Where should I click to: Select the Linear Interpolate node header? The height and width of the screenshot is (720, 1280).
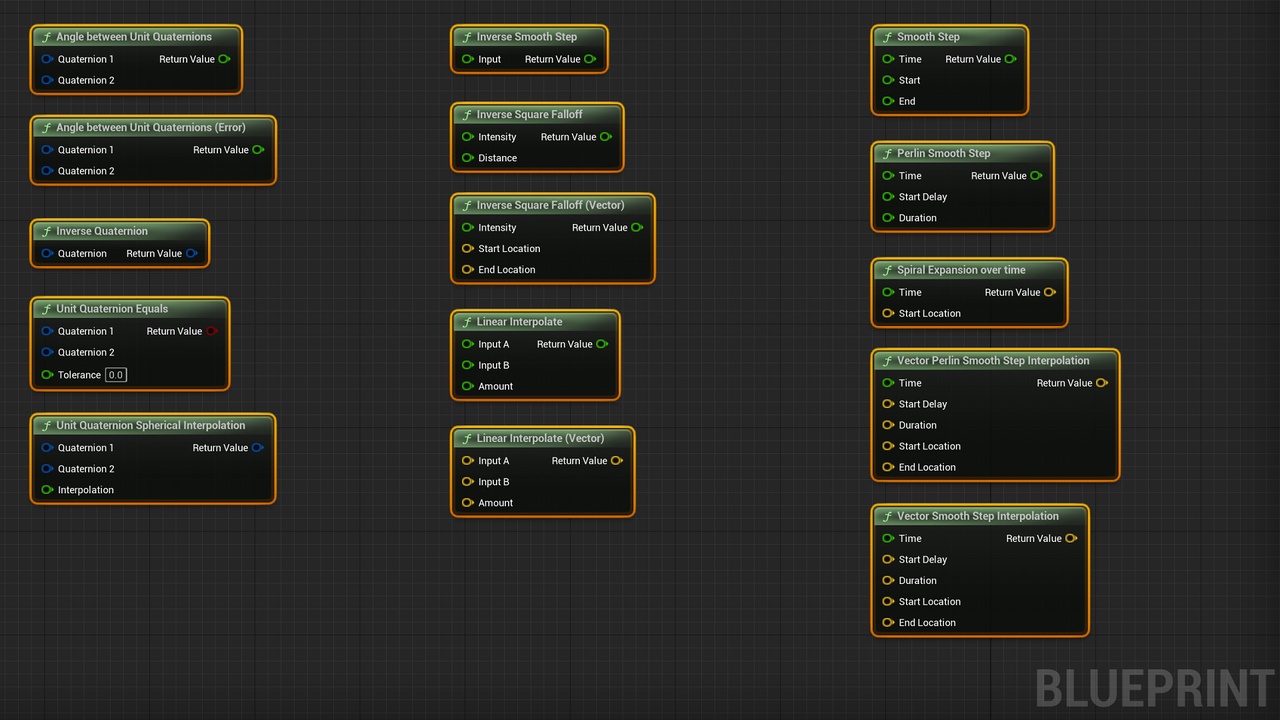coord(535,322)
